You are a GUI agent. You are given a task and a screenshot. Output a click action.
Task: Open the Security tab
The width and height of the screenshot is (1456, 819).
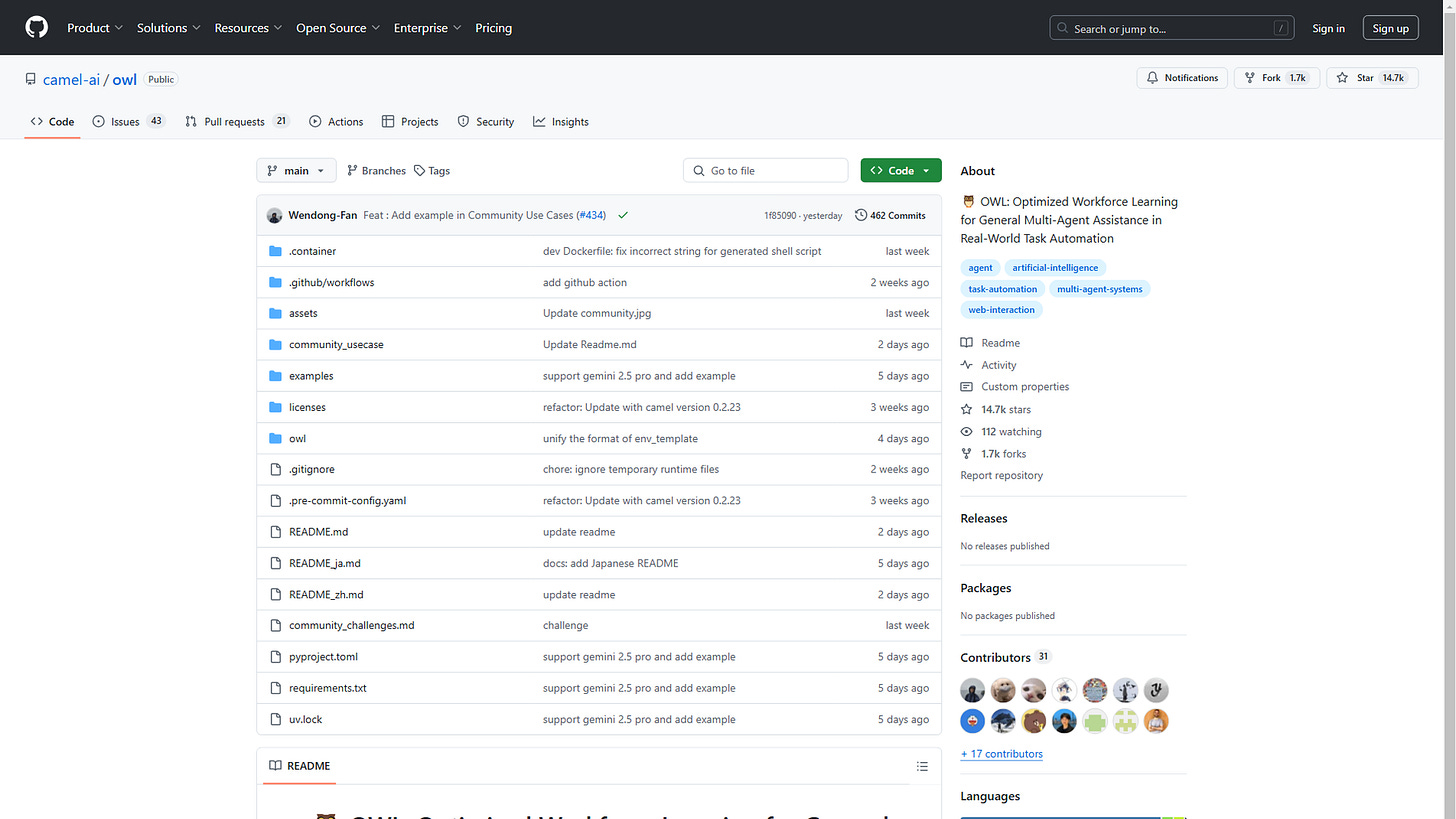[x=486, y=122]
